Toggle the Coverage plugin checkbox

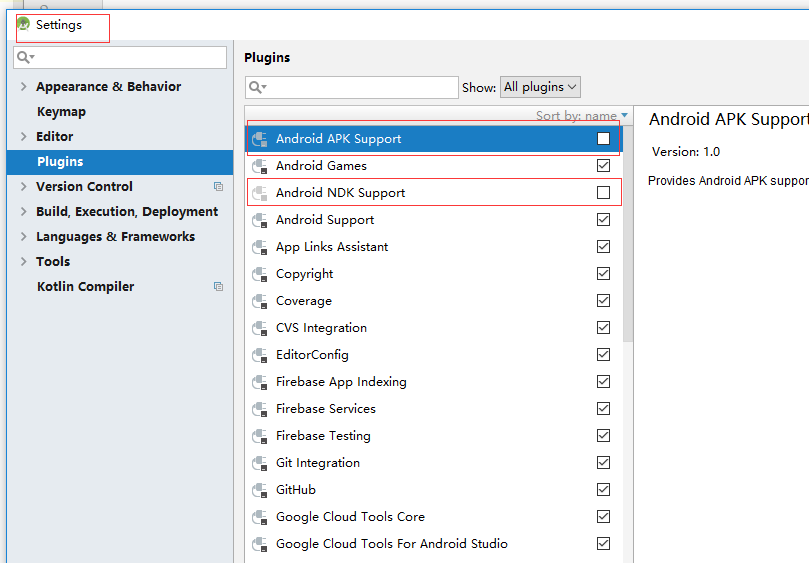tap(603, 300)
